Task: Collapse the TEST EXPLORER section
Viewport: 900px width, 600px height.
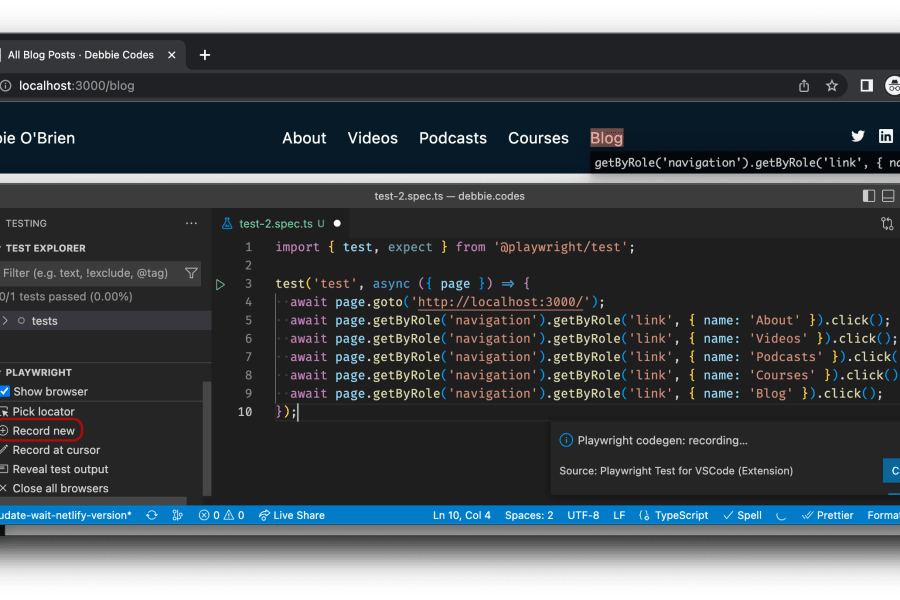Action: pyautogui.click(x=43, y=248)
